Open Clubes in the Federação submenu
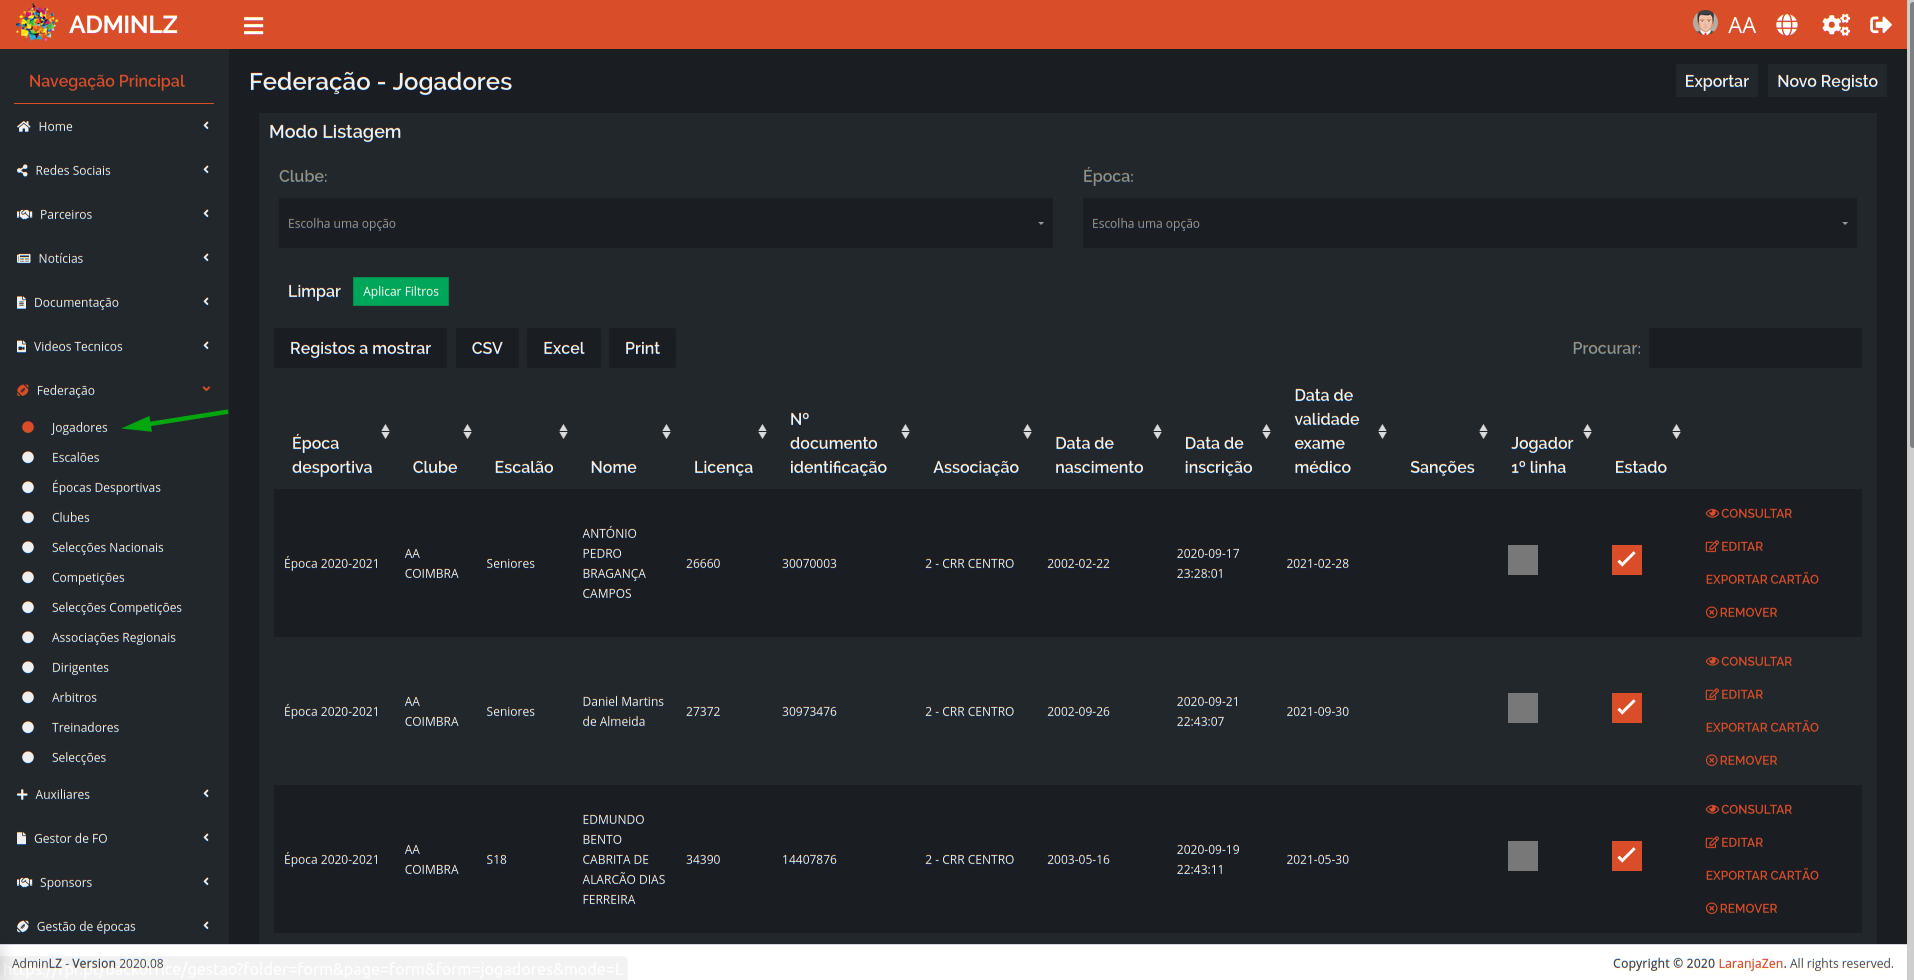This screenshot has width=1914, height=980. pyautogui.click(x=71, y=517)
